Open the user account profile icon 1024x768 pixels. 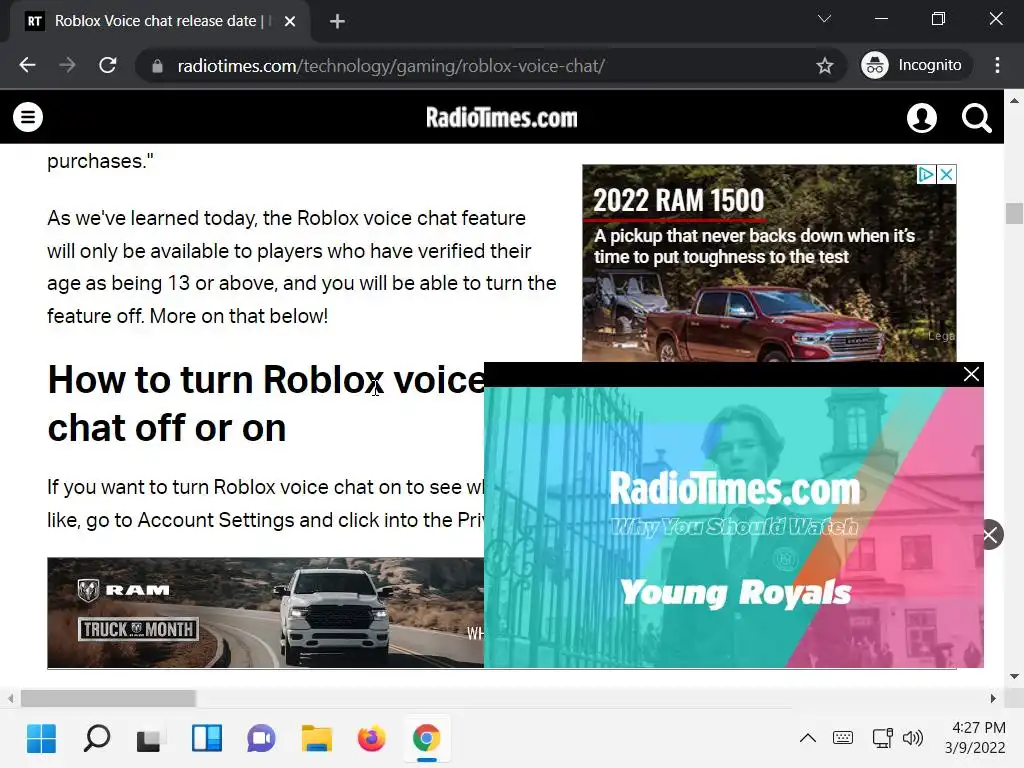coord(921,118)
